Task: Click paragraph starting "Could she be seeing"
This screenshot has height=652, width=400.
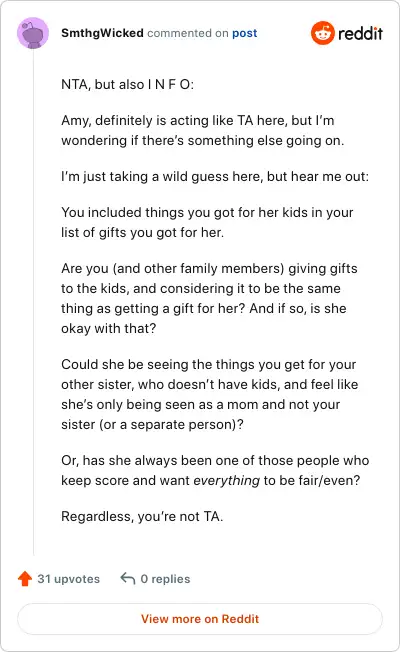Action: tap(210, 394)
